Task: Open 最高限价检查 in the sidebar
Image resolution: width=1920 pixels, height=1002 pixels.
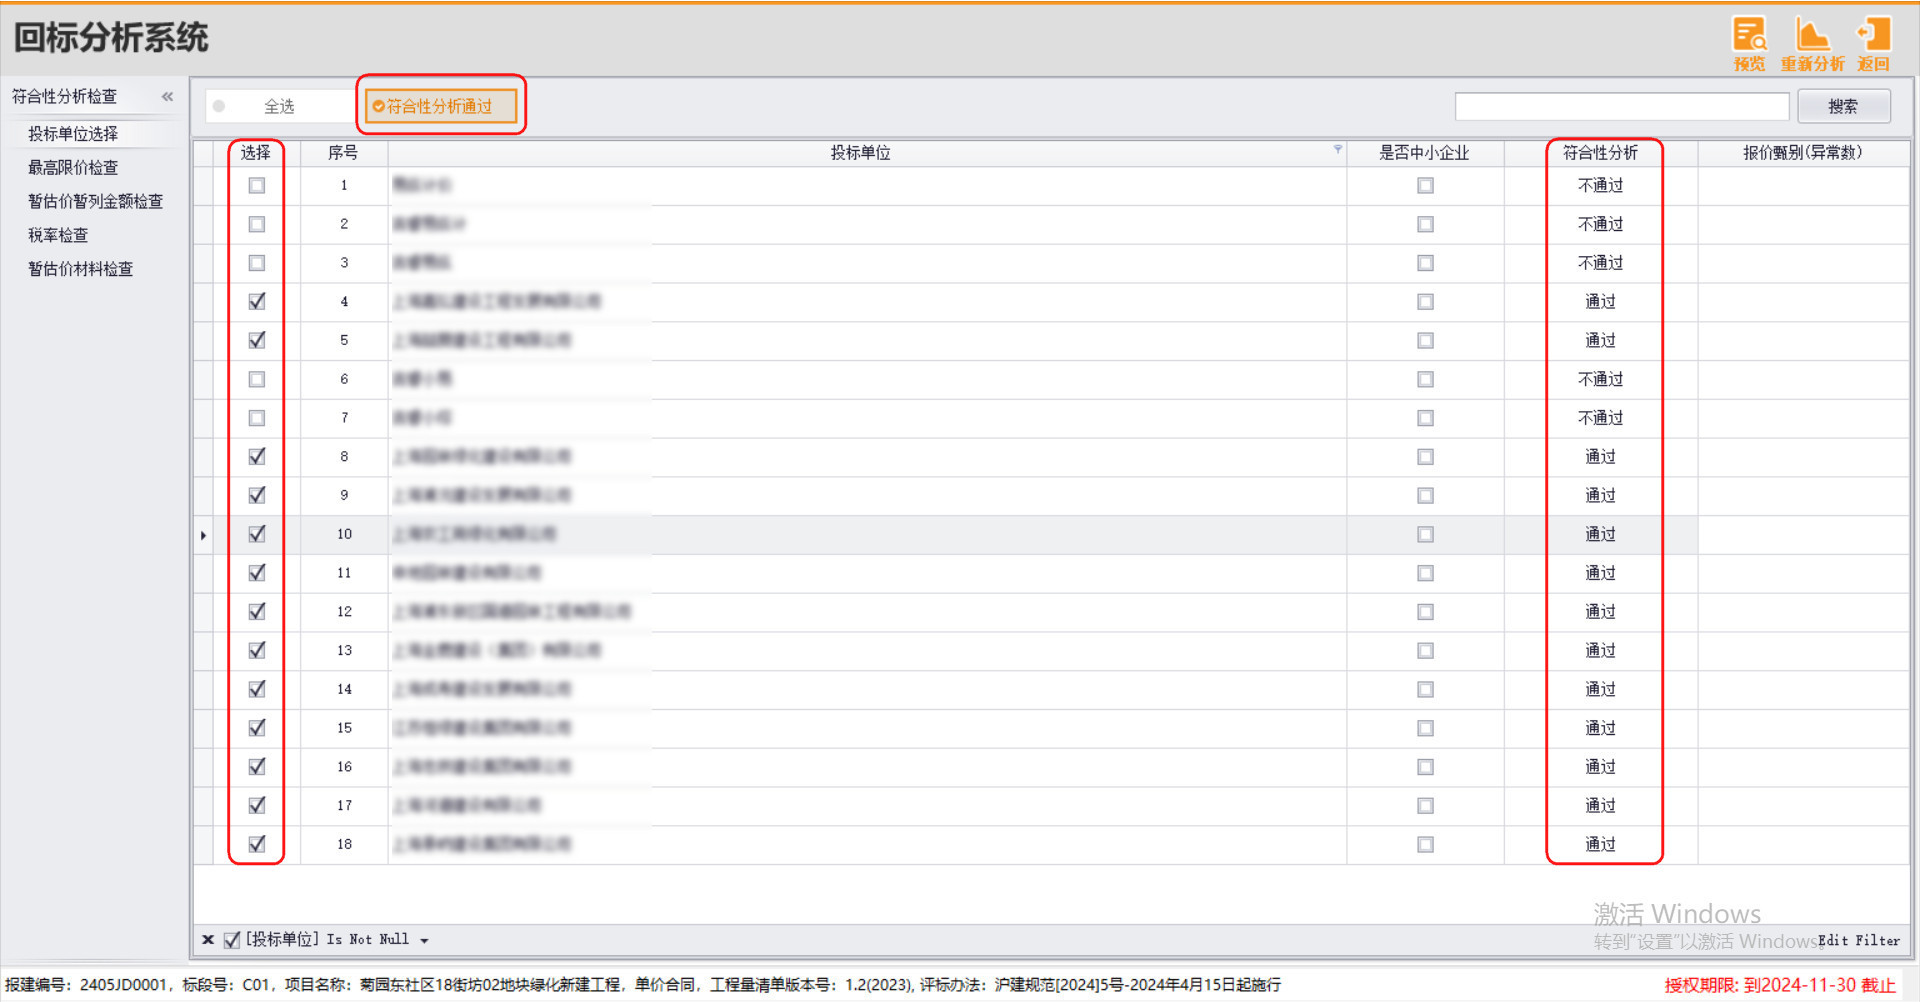Action: click(x=73, y=168)
